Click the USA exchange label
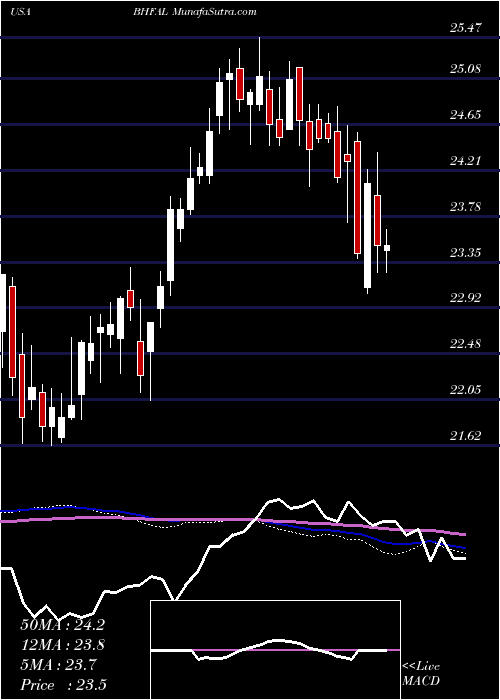This screenshot has height=700, width=500. (20, 12)
